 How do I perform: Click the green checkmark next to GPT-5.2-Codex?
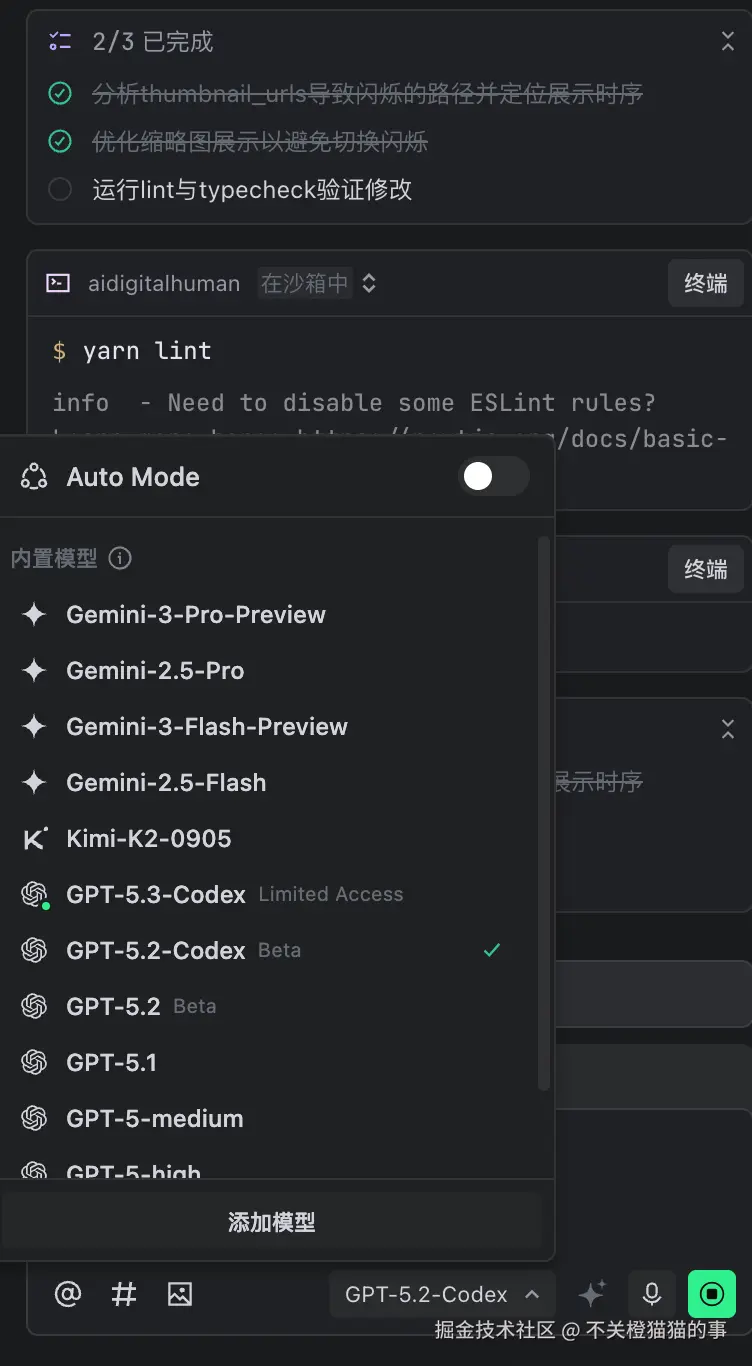tap(491, 950)
